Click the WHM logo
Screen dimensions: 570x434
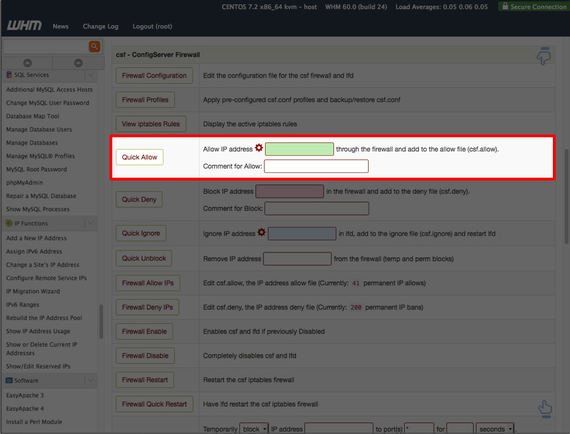click(24, 25)
